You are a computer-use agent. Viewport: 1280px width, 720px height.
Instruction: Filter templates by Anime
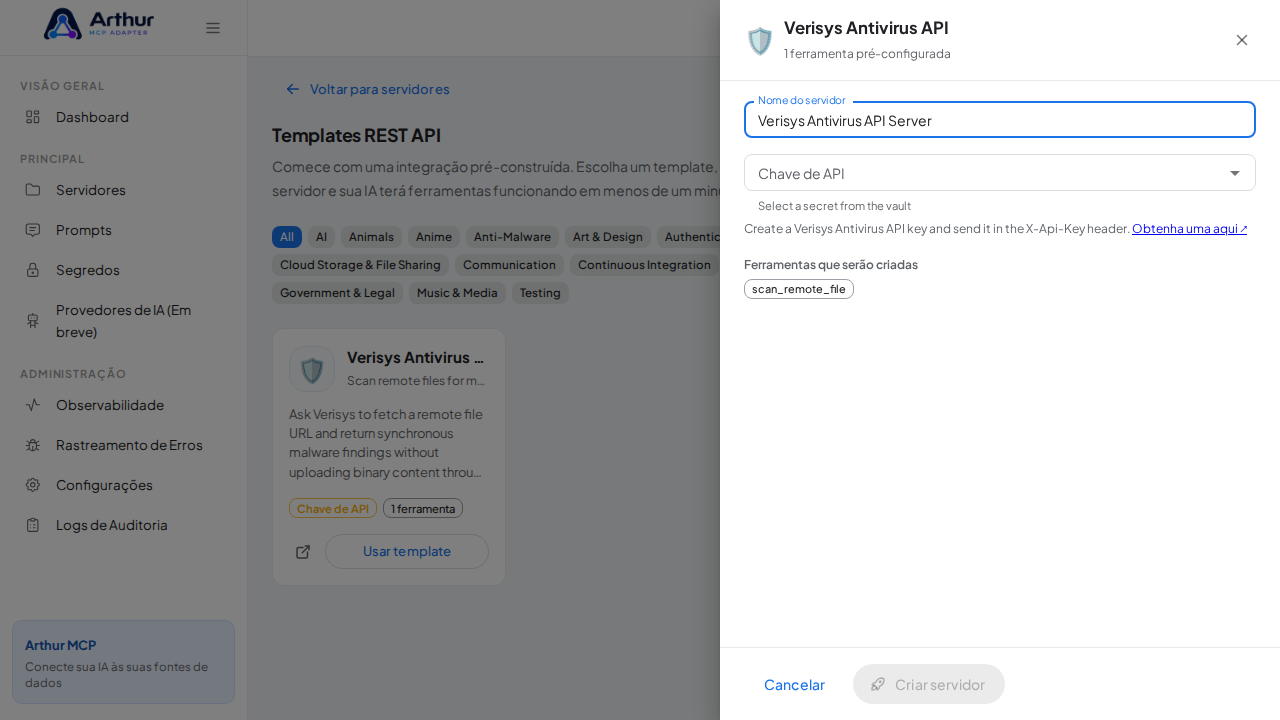(x=434, y=237)
